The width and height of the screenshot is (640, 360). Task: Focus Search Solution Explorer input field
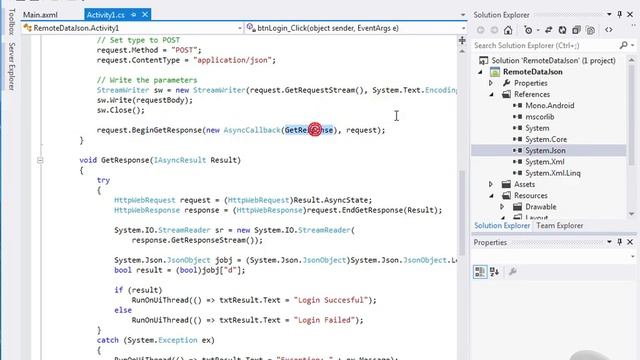coord(545,45)
